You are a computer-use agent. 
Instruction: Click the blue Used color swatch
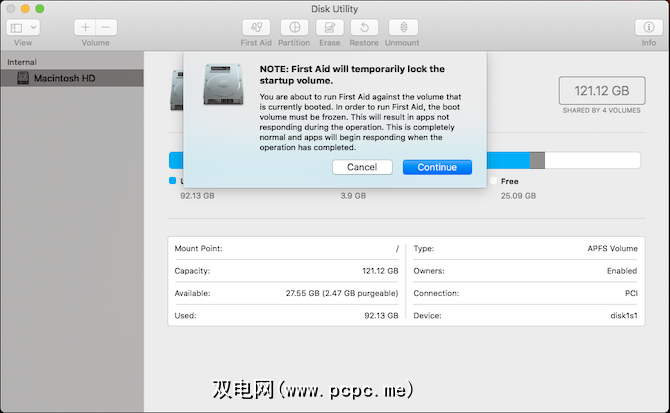click(x=173, y=181)
